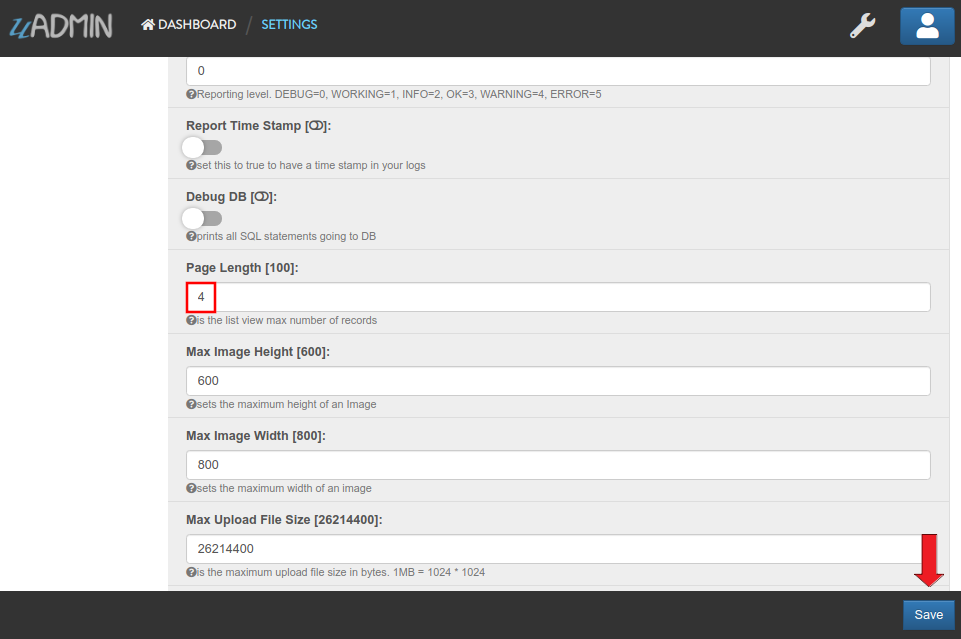Go to Dashboard via home icon

pyautogui.click(x=148, y=25)
